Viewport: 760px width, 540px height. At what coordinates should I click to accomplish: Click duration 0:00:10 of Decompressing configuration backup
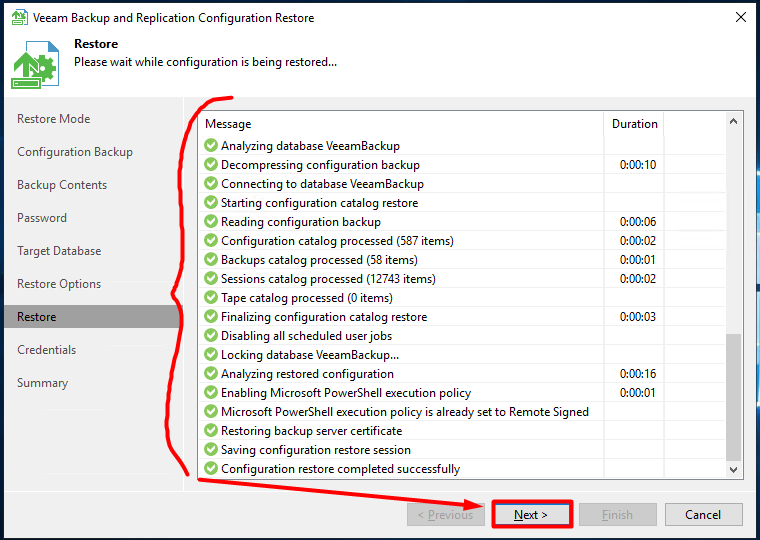tap(638, 165)
